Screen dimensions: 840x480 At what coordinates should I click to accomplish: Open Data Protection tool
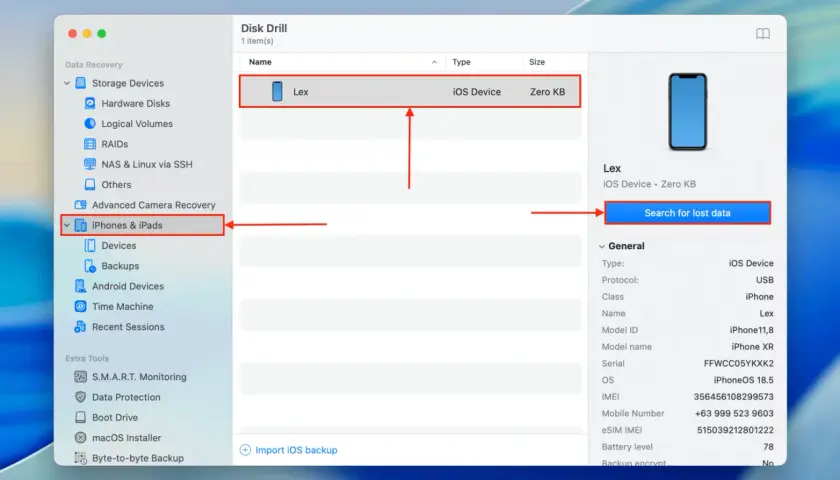coord(126,398)
